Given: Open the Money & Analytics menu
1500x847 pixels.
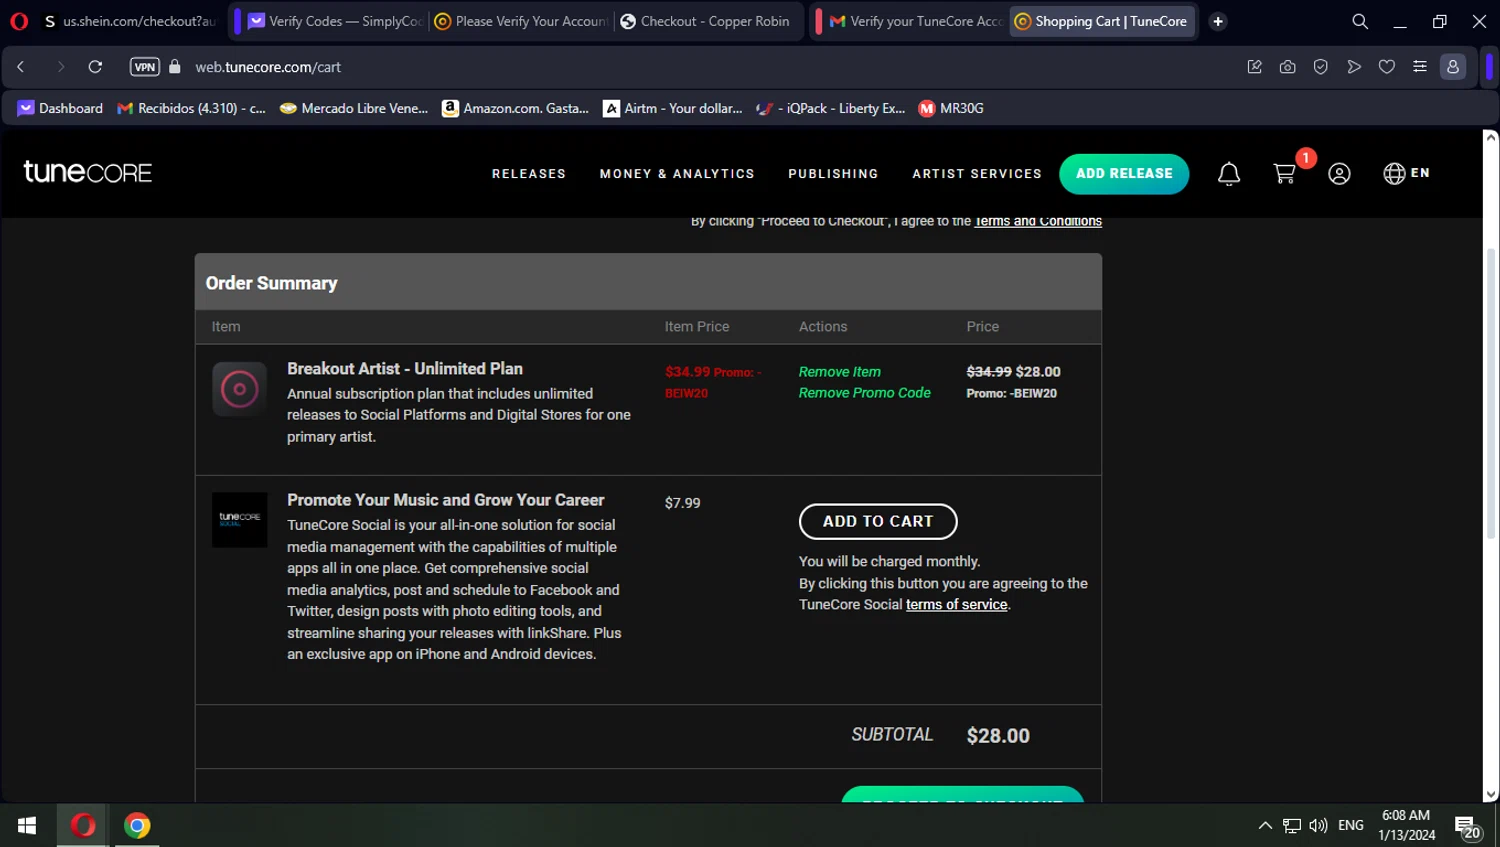Looking at the screenshot, I should pos(677,174).
